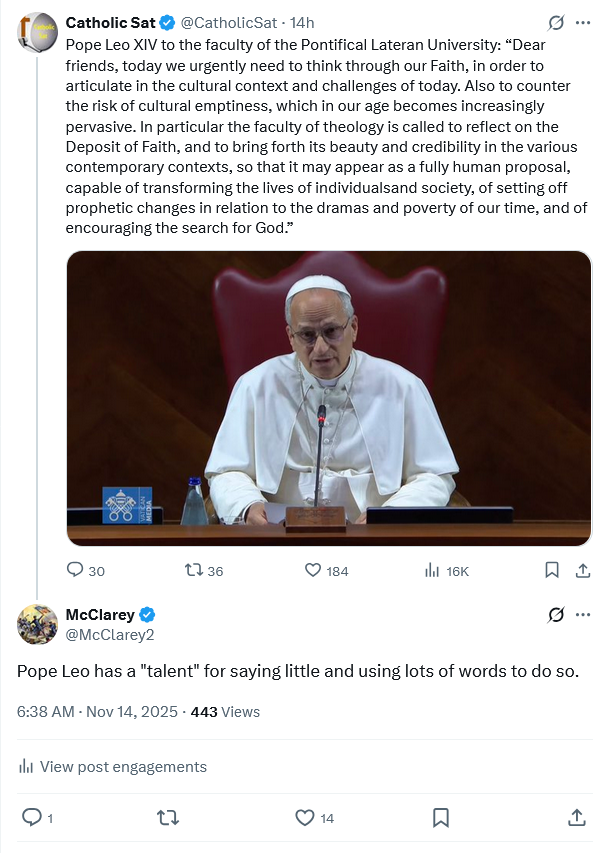Share the Catholic Sat post
This screenshot has height=853, width=608.
click(582, 570)
